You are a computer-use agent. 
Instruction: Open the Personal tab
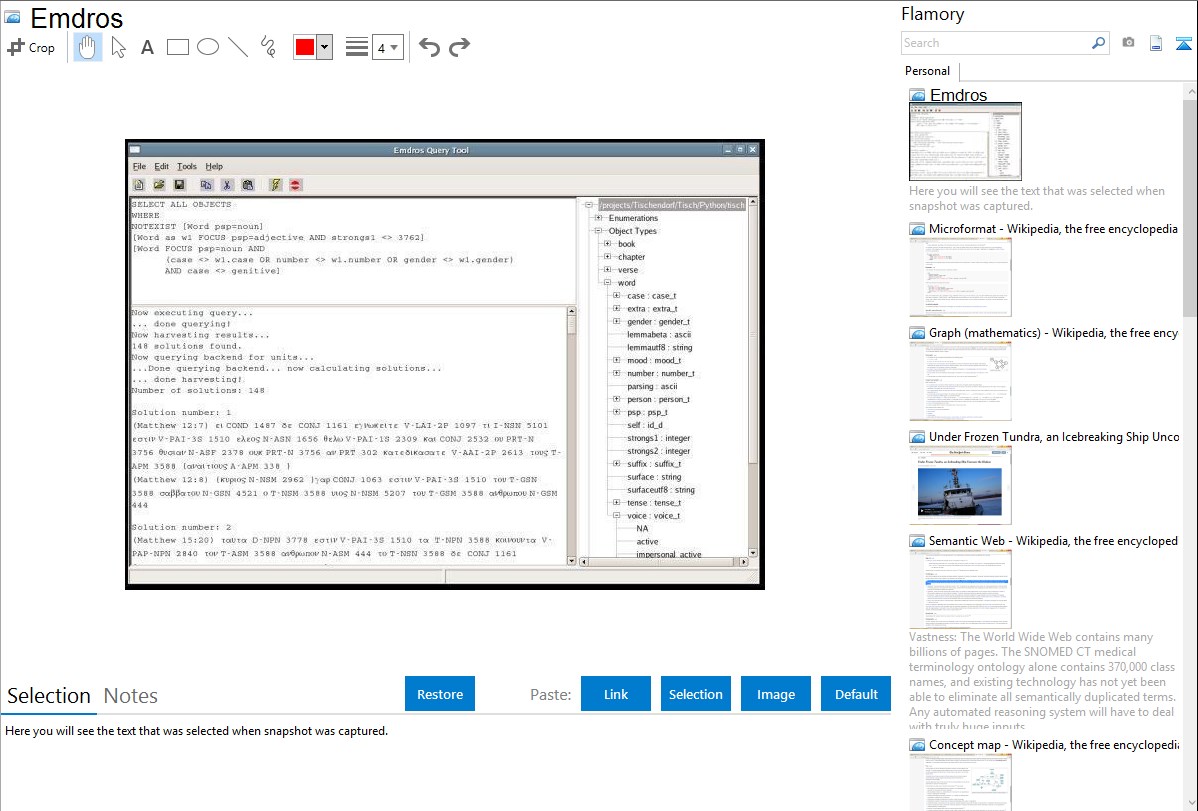pos(927,71)
